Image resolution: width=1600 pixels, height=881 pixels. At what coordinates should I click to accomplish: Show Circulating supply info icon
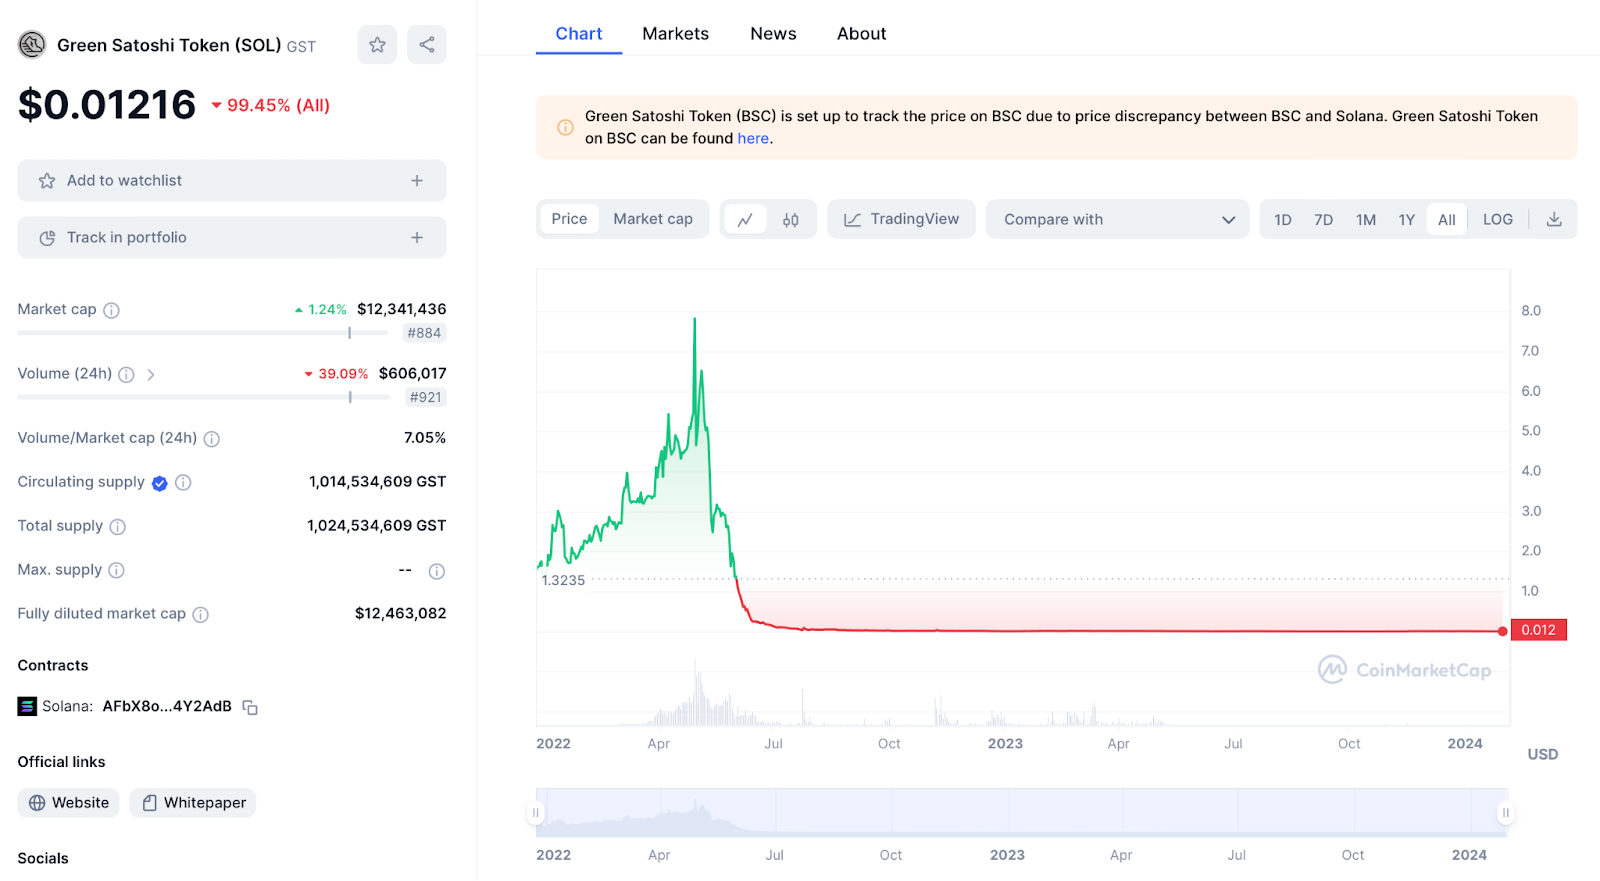(x=183, y=482)
